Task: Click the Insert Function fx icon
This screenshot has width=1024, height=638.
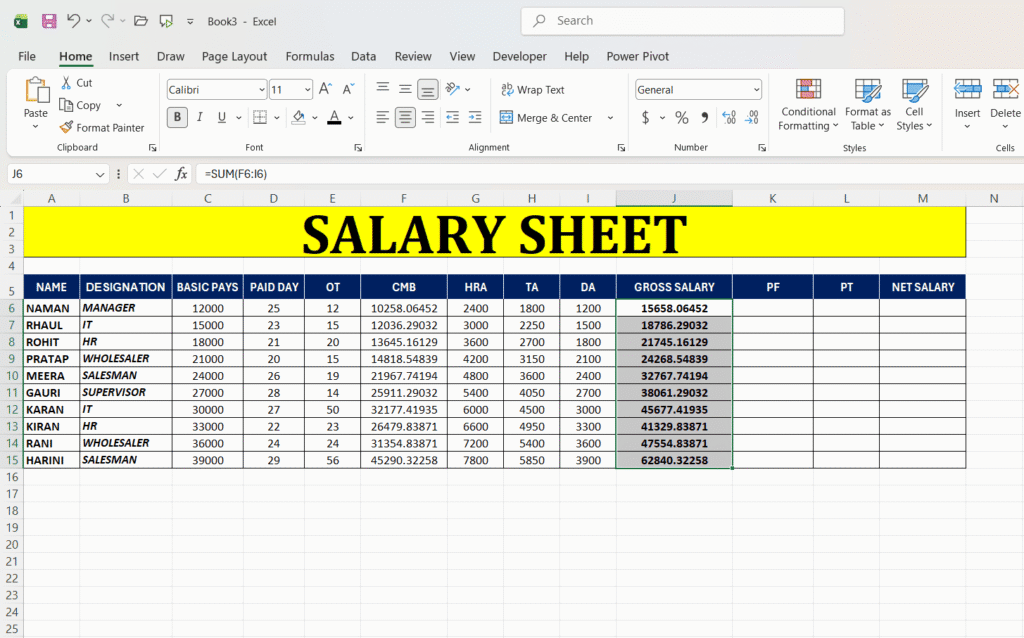Action: tap(181, 174)
